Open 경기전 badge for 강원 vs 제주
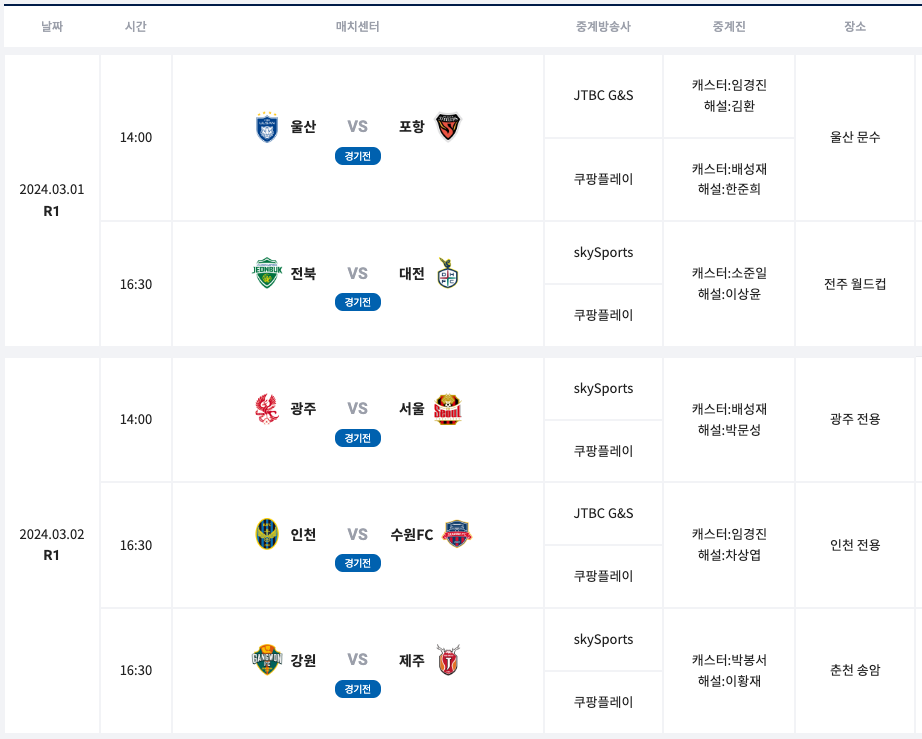This screenshot has width=922, height=739. pyautogui.click(x=358, y=689)
